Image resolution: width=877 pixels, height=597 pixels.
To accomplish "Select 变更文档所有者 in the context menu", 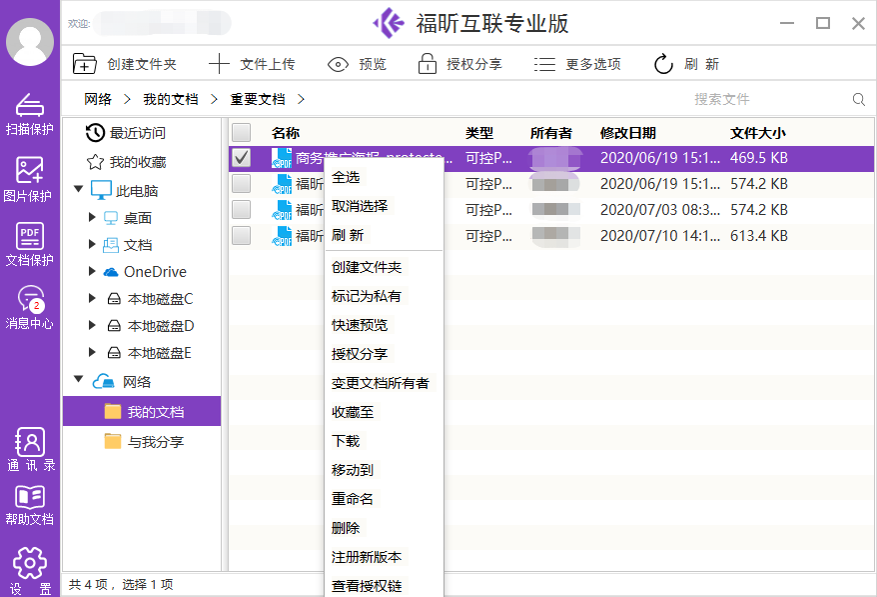I will (x=380, y=383).
